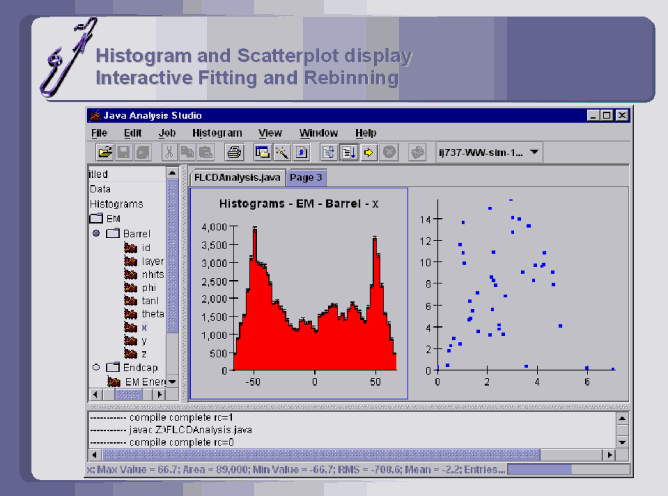Open the Histogram menu
The width and height of the screenshot is (668, 496).
click(x=217, y=132)
